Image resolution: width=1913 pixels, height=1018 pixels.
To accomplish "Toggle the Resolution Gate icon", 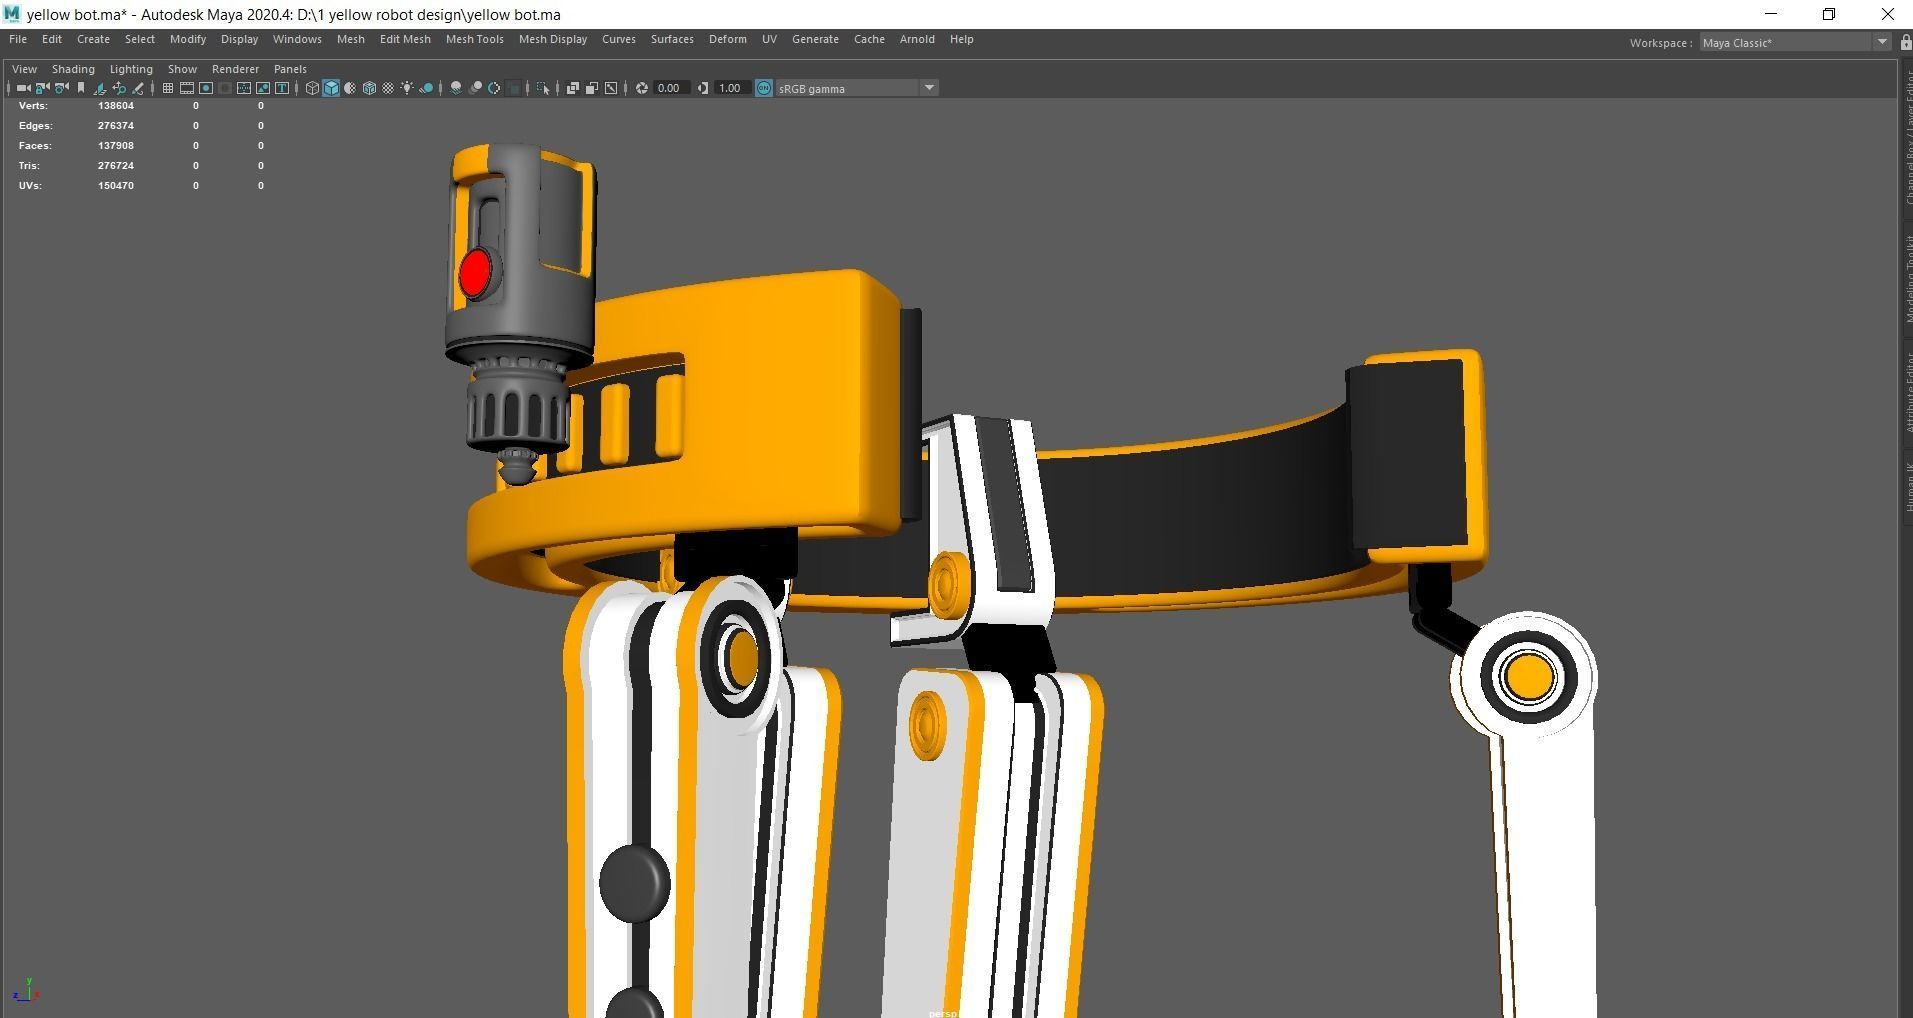I will (x=206, y=88).
